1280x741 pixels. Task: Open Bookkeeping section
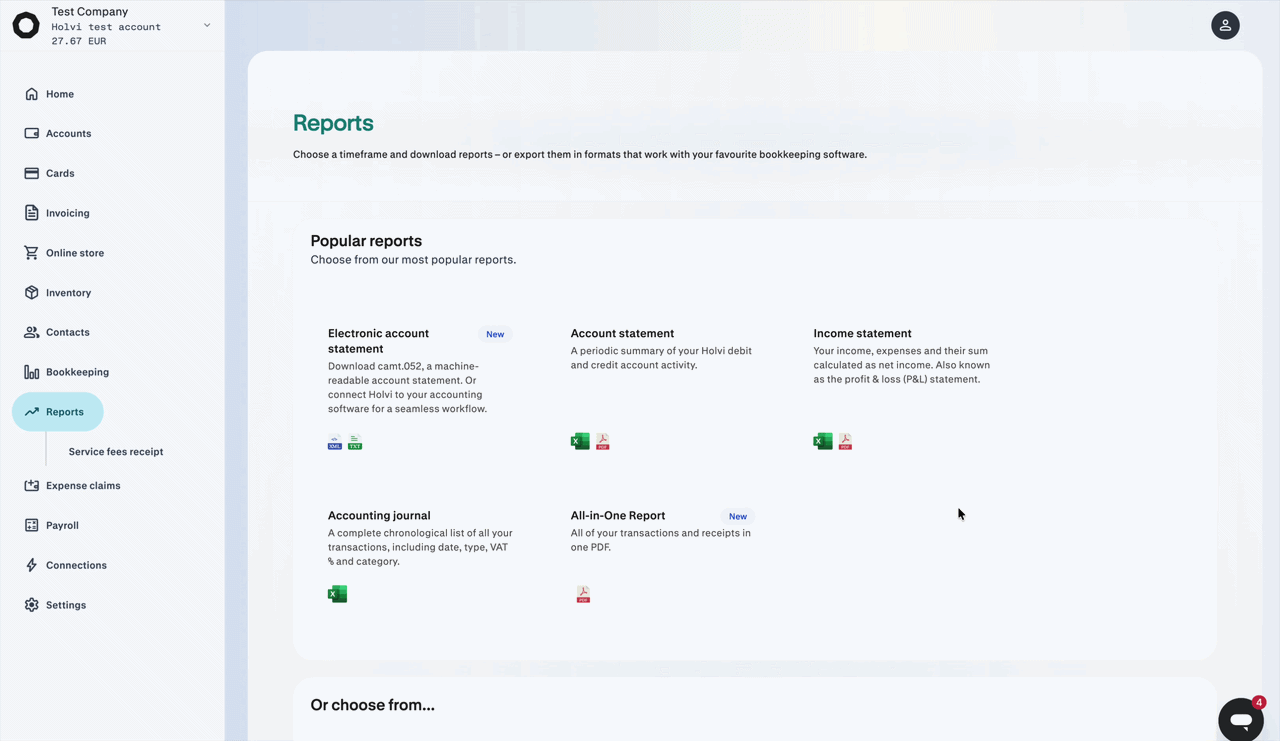point(77,372)
